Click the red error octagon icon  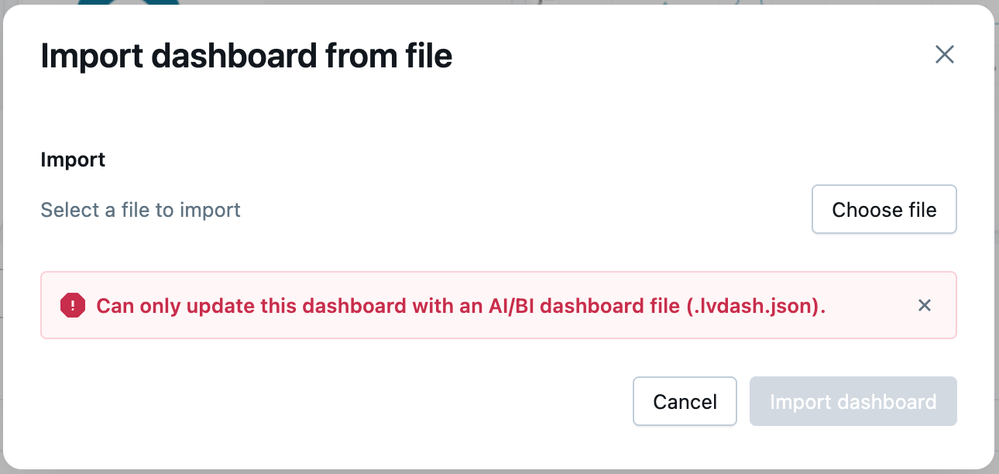[73, 305]
